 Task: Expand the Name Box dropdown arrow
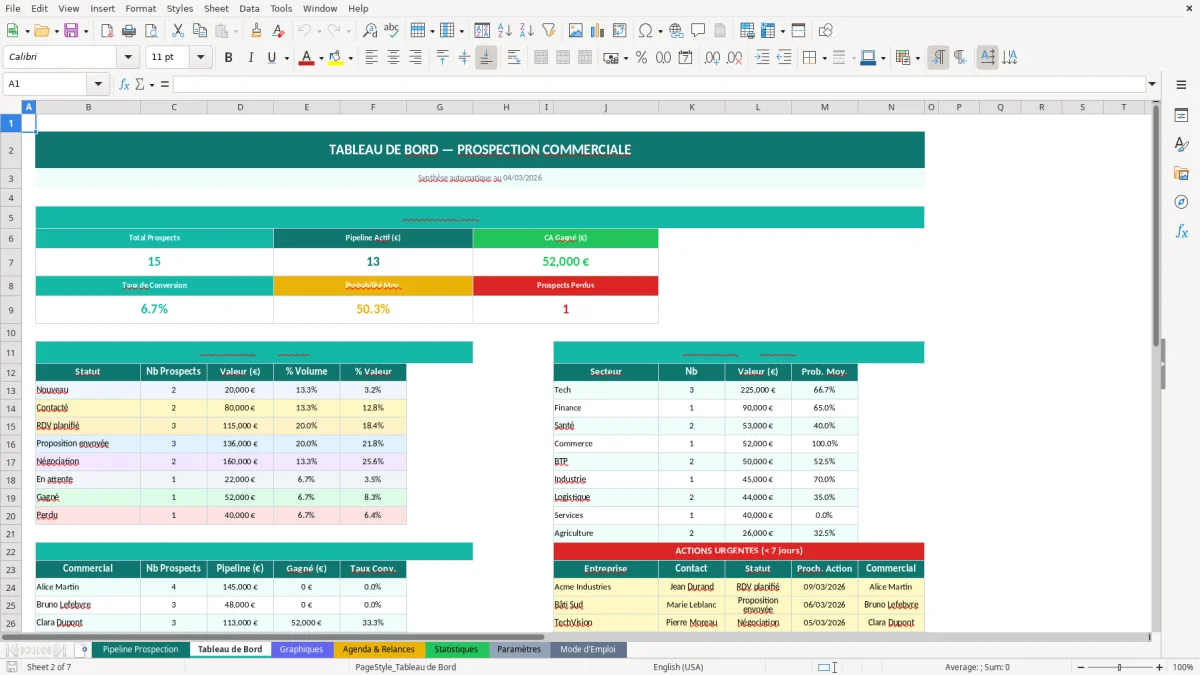[99, 84]
